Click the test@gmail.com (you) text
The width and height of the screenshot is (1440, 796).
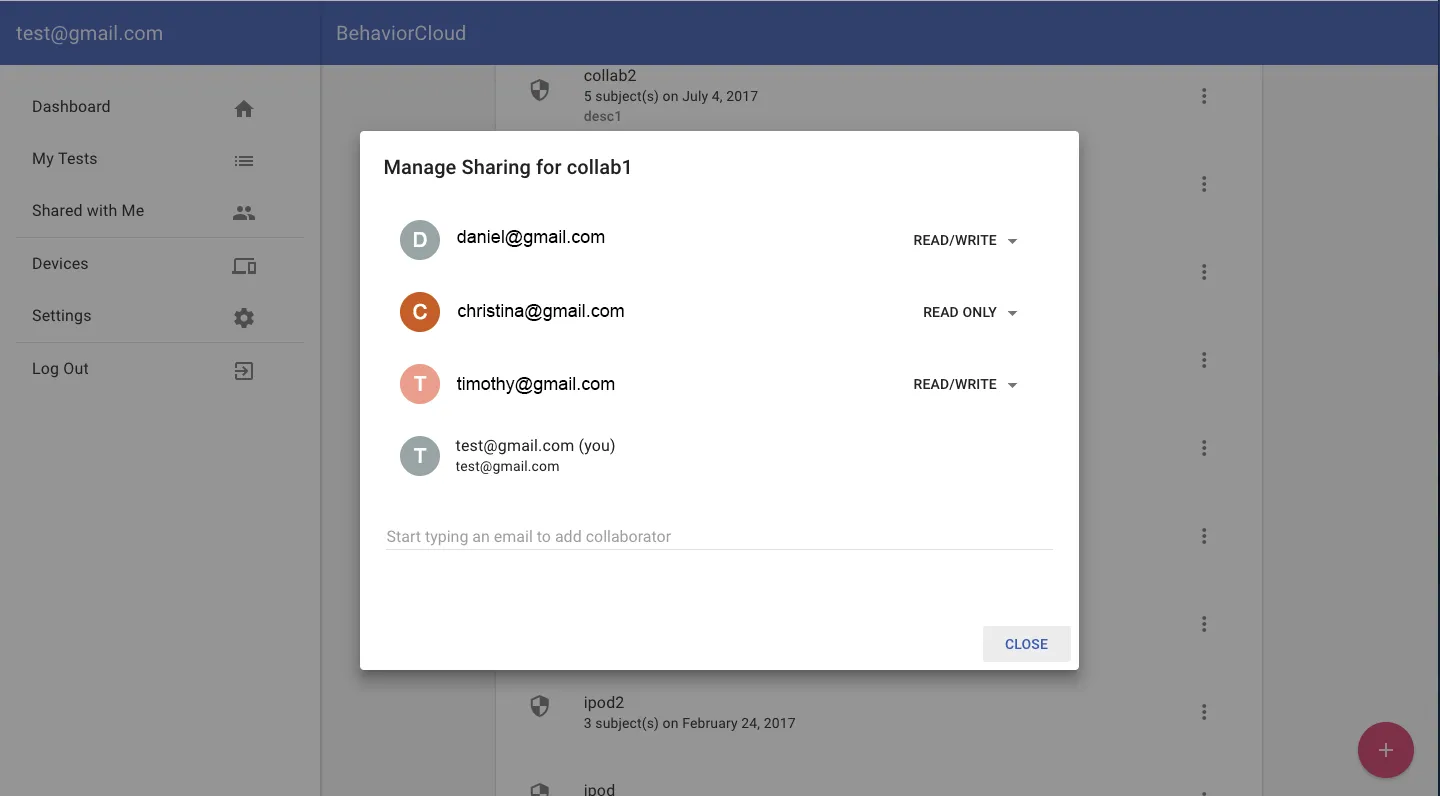point(535,446)
